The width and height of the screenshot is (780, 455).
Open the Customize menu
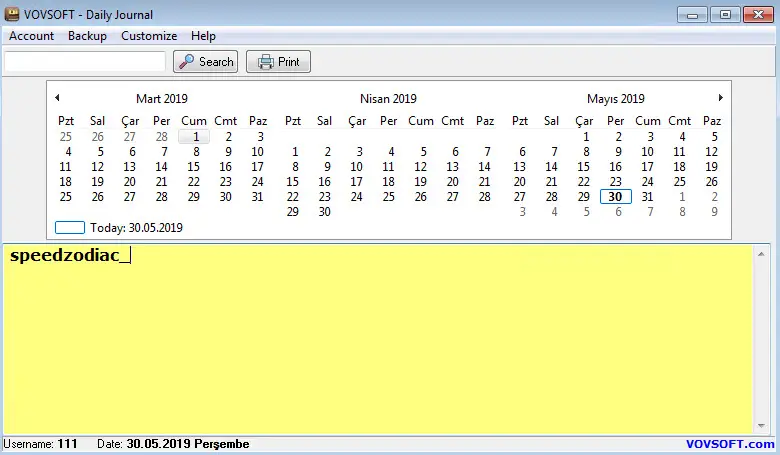[149, 36]
